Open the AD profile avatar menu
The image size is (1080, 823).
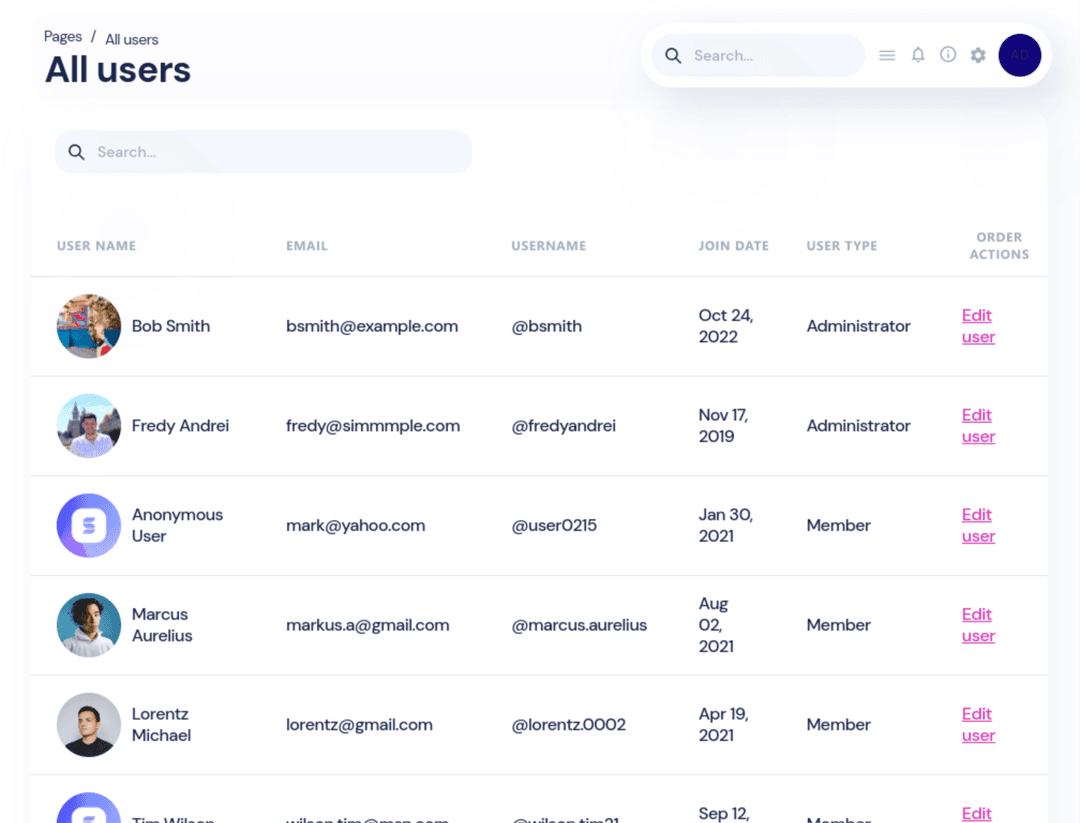[x=1020, y=55]
